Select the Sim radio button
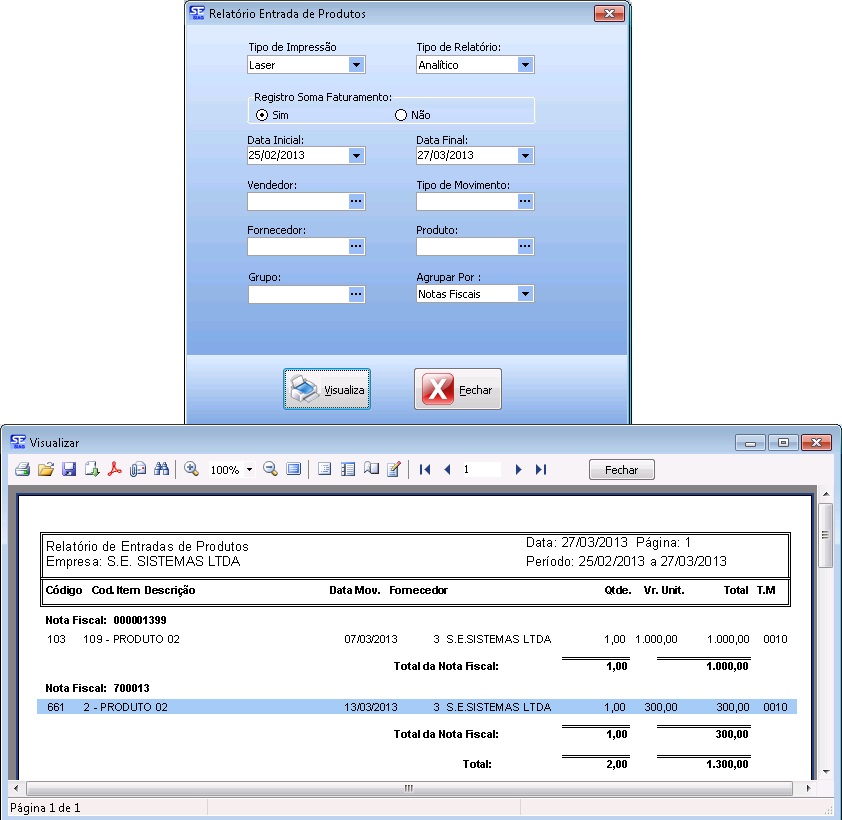The height and width of the screenshot is (820, 842). pos(262,115)
